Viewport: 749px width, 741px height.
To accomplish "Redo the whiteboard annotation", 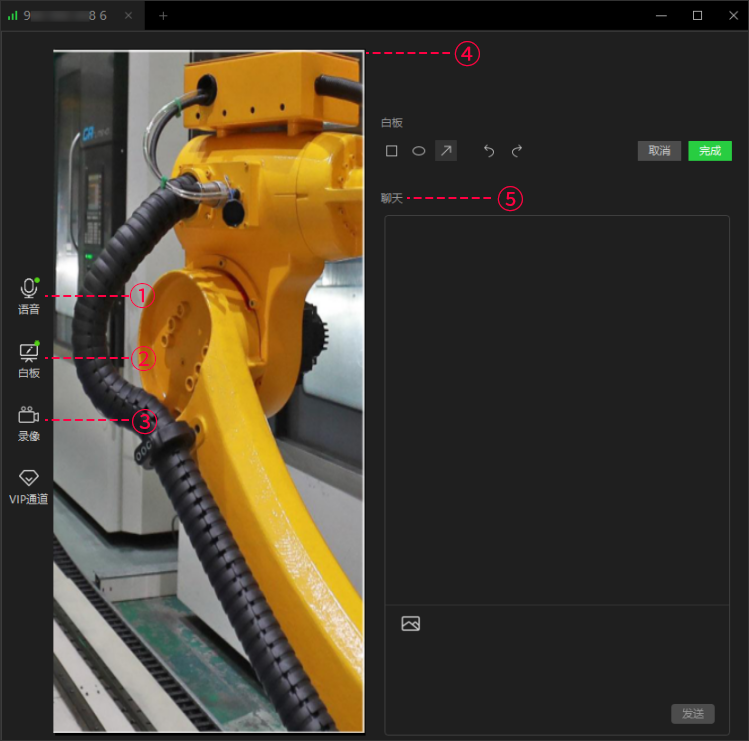I will [x=517, y=151].
